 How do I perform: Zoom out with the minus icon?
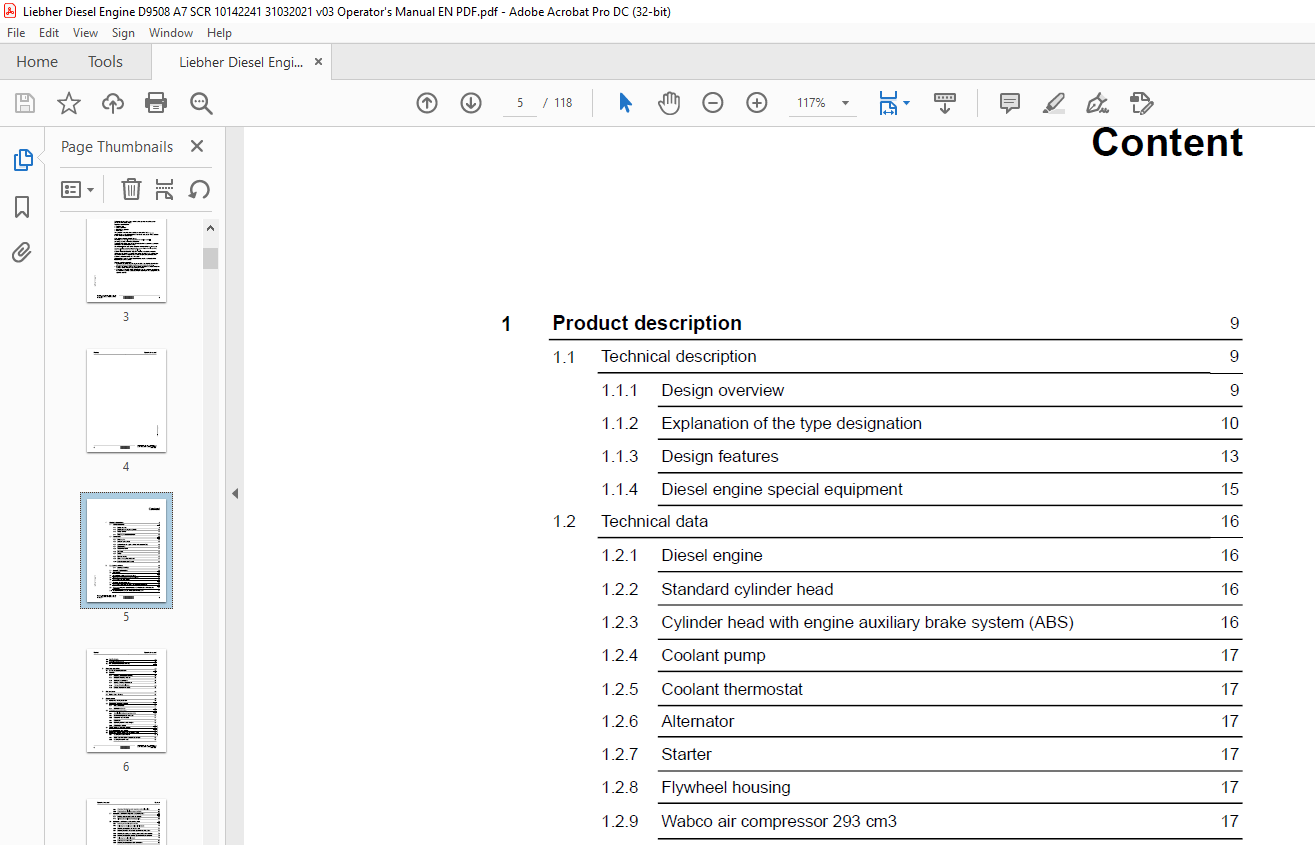pos(713,103)
